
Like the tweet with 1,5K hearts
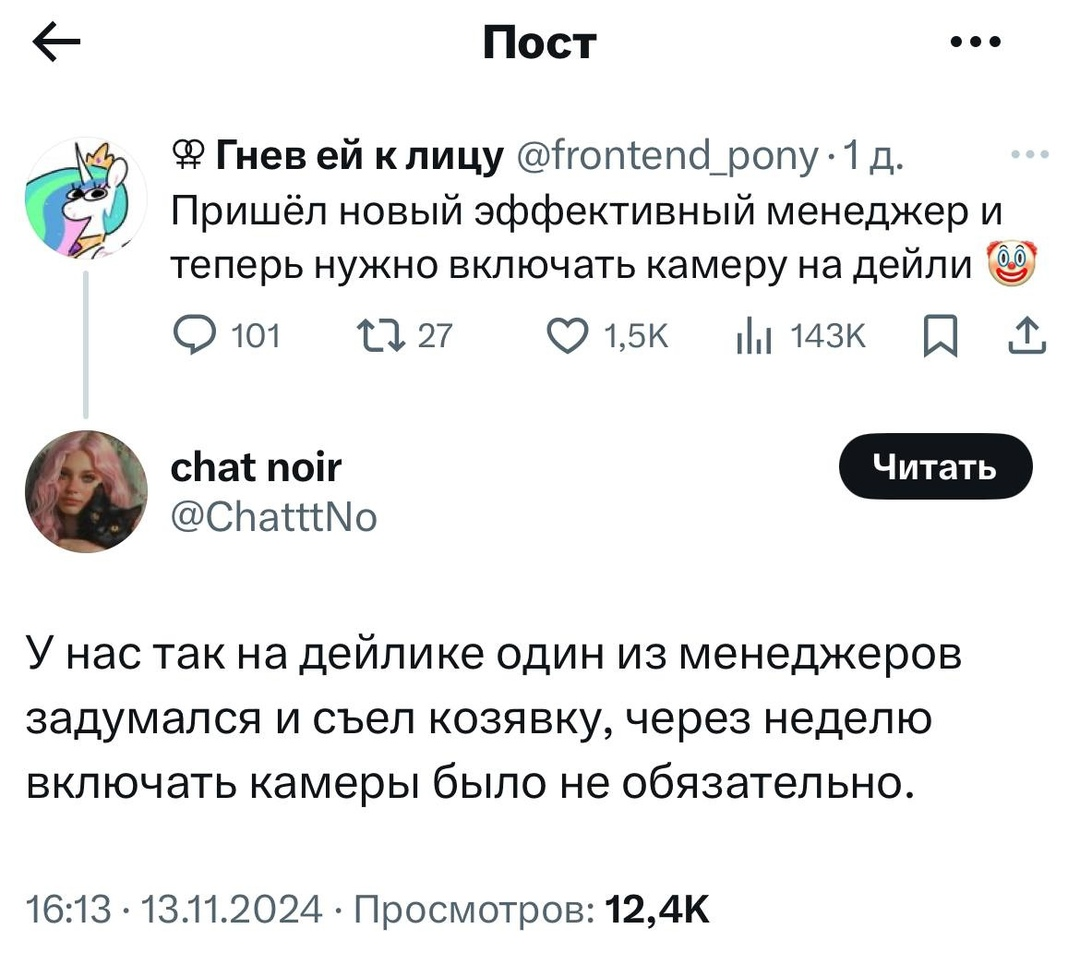pyautogui.click(x=568, y=336)
